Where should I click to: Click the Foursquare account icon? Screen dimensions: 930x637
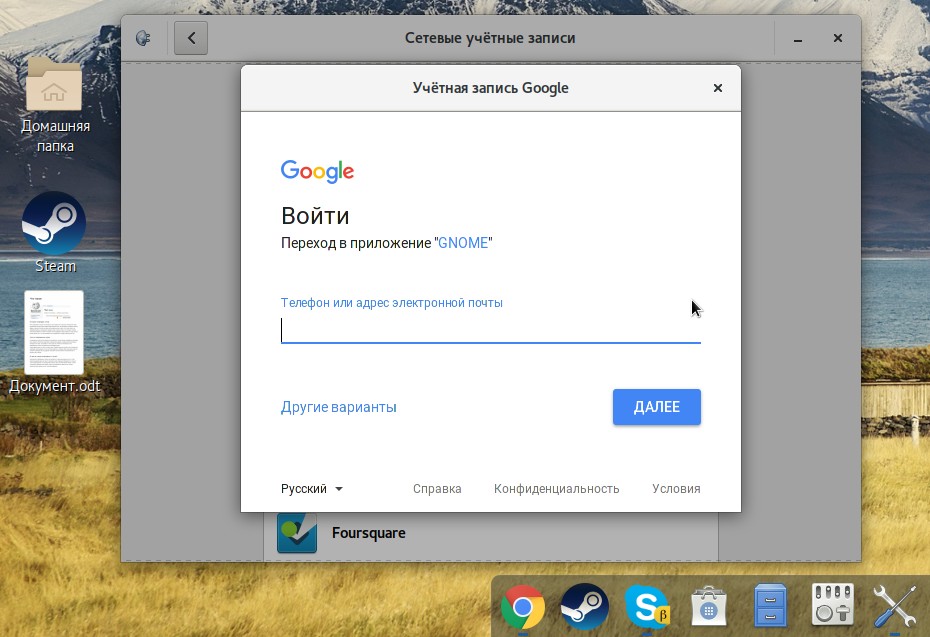pyautogui.click(x=297, y=533)
